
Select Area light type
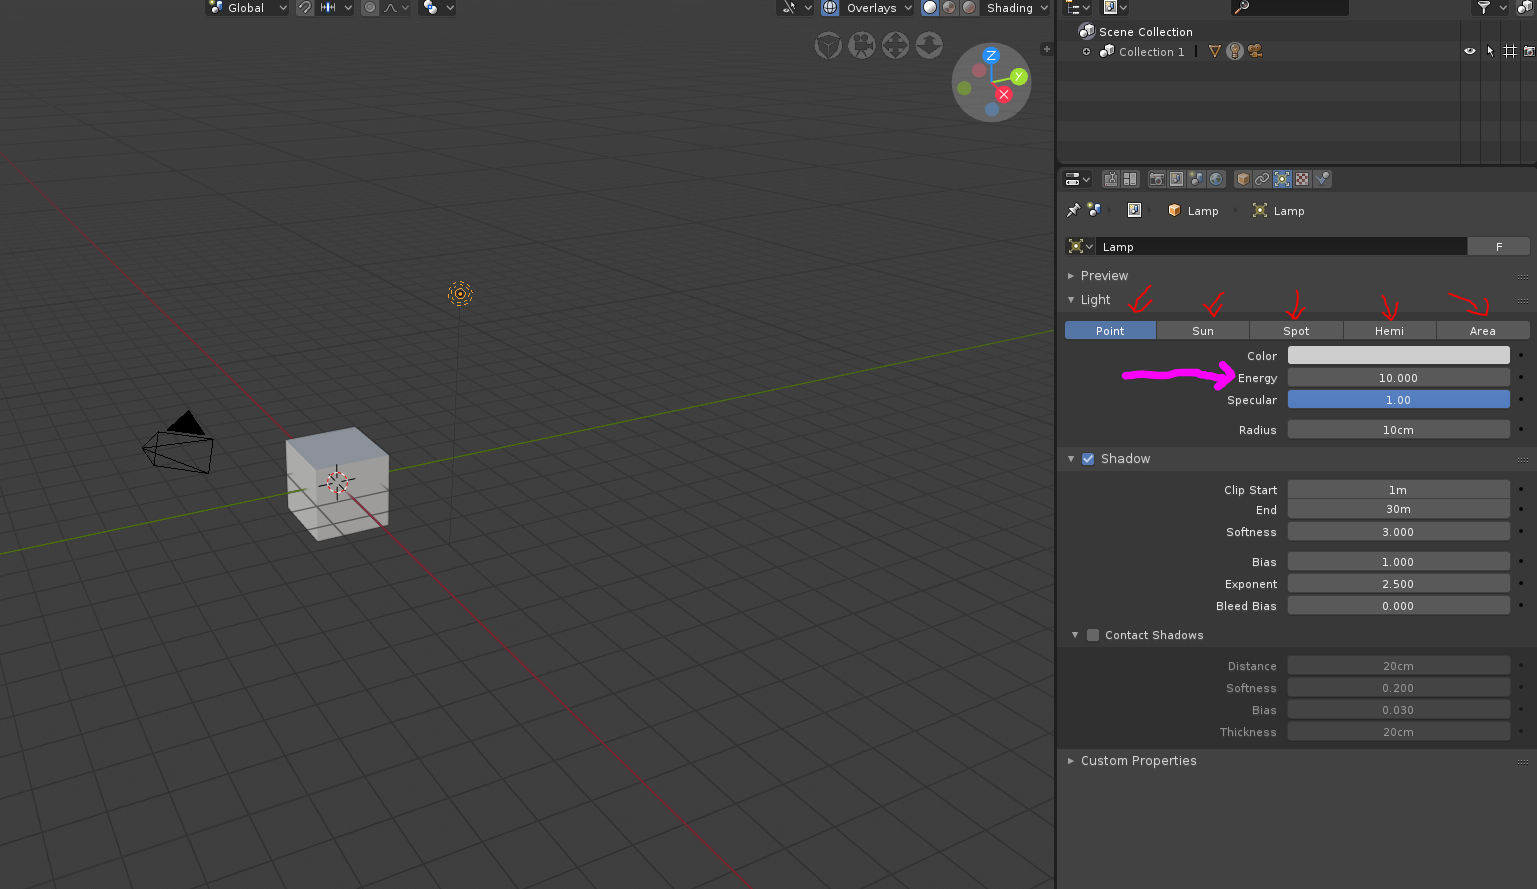[x=1483, y=331]
